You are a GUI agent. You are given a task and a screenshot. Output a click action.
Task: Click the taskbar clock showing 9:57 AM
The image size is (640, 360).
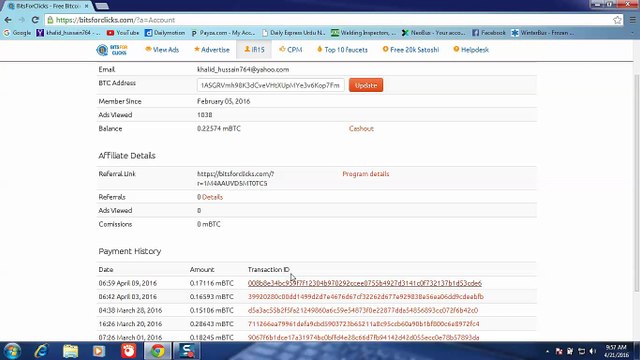point(616,351)
